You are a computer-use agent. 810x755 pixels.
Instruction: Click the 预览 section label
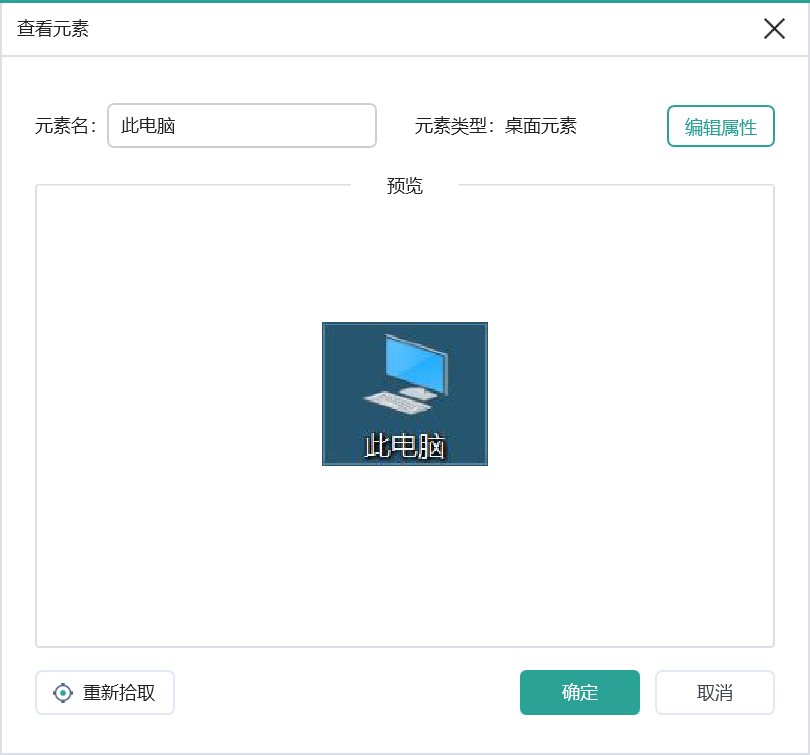(x=404, y=186)
